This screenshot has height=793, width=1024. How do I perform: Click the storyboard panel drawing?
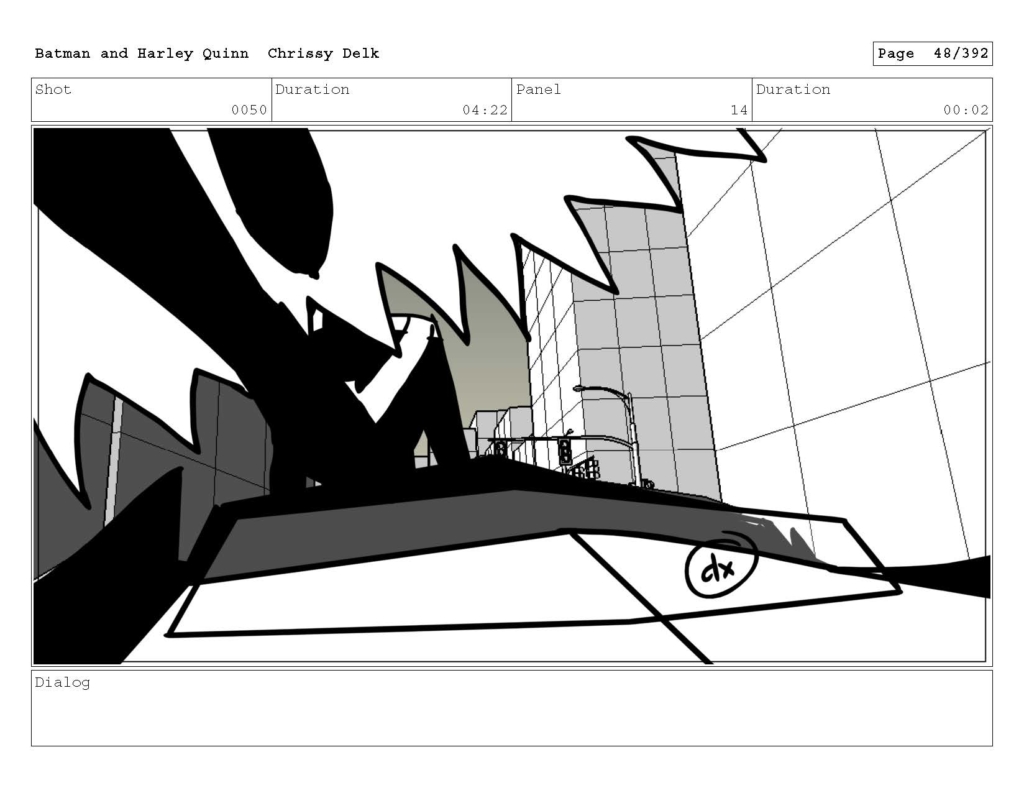[512, 396]
